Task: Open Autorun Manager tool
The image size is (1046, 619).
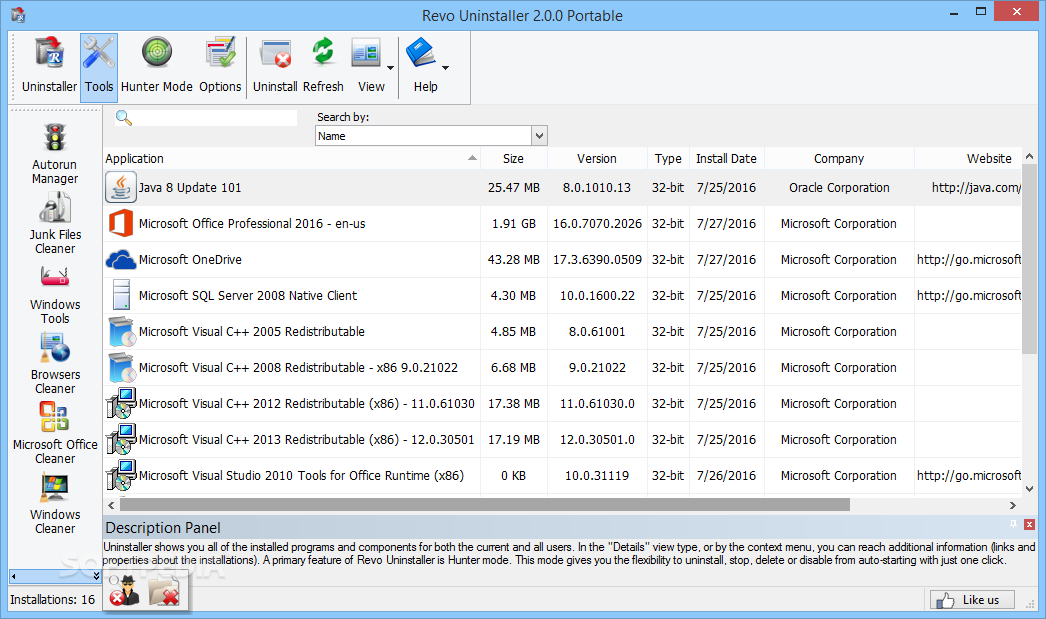Action: pos(55,154)
